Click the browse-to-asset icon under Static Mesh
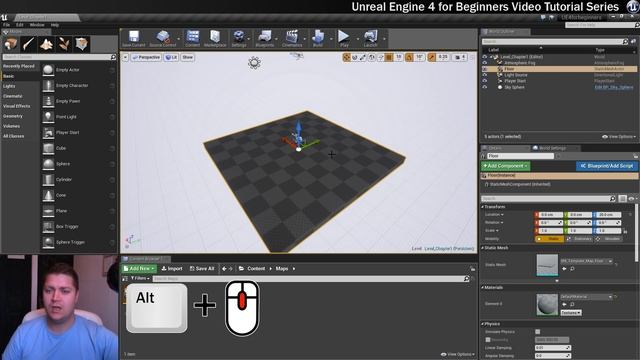The width and height of the screenshot is (640, 360). pyautogui.click(x=572, y=269)
